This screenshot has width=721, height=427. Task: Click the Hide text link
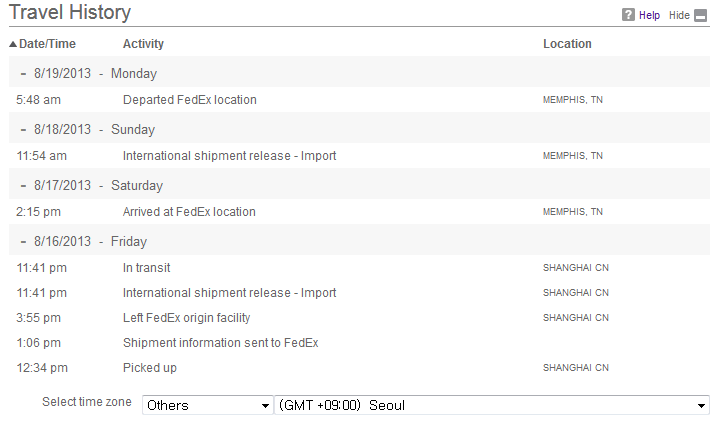679,15
